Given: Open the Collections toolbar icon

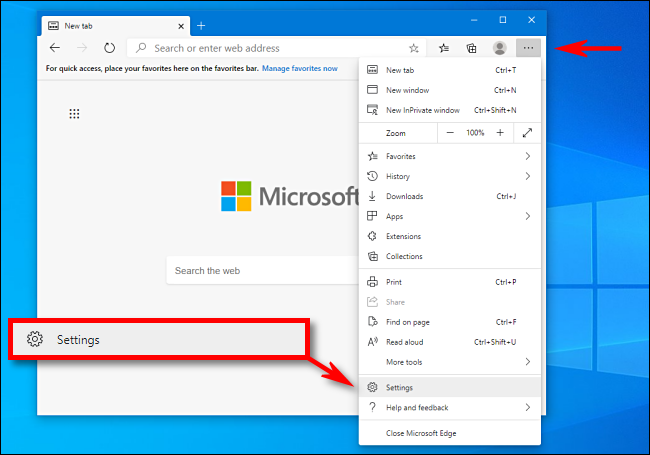Looking at the screenshot, I should (x=471, y=47).
